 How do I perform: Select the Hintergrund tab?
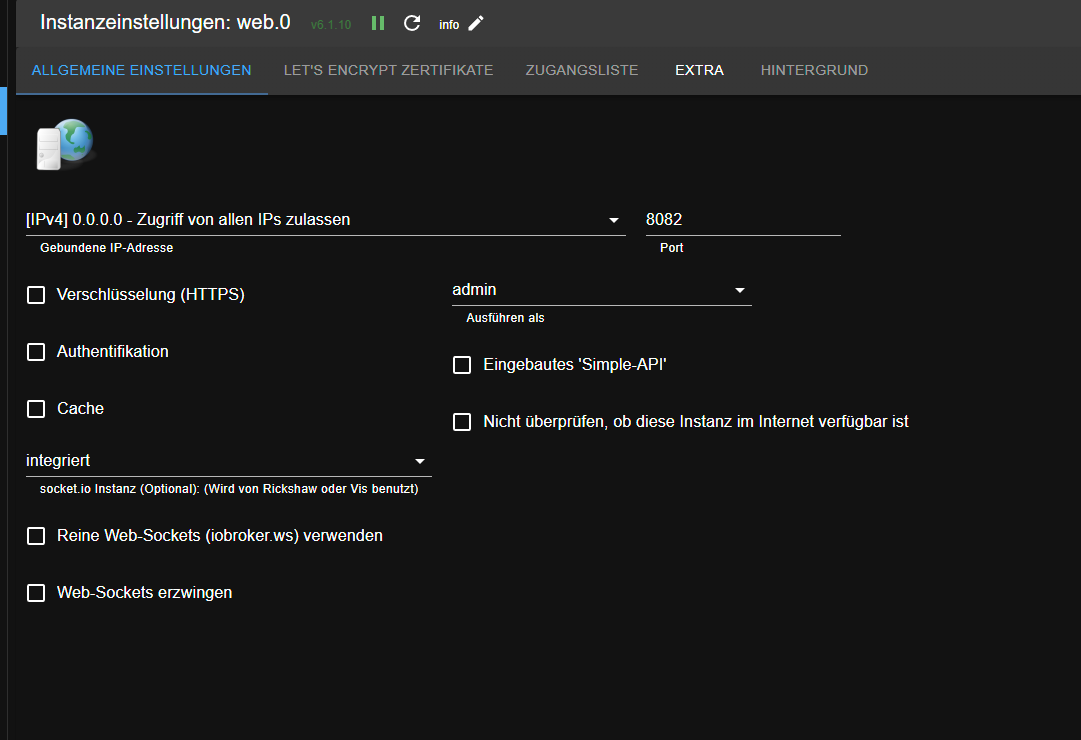coord(814,71)
